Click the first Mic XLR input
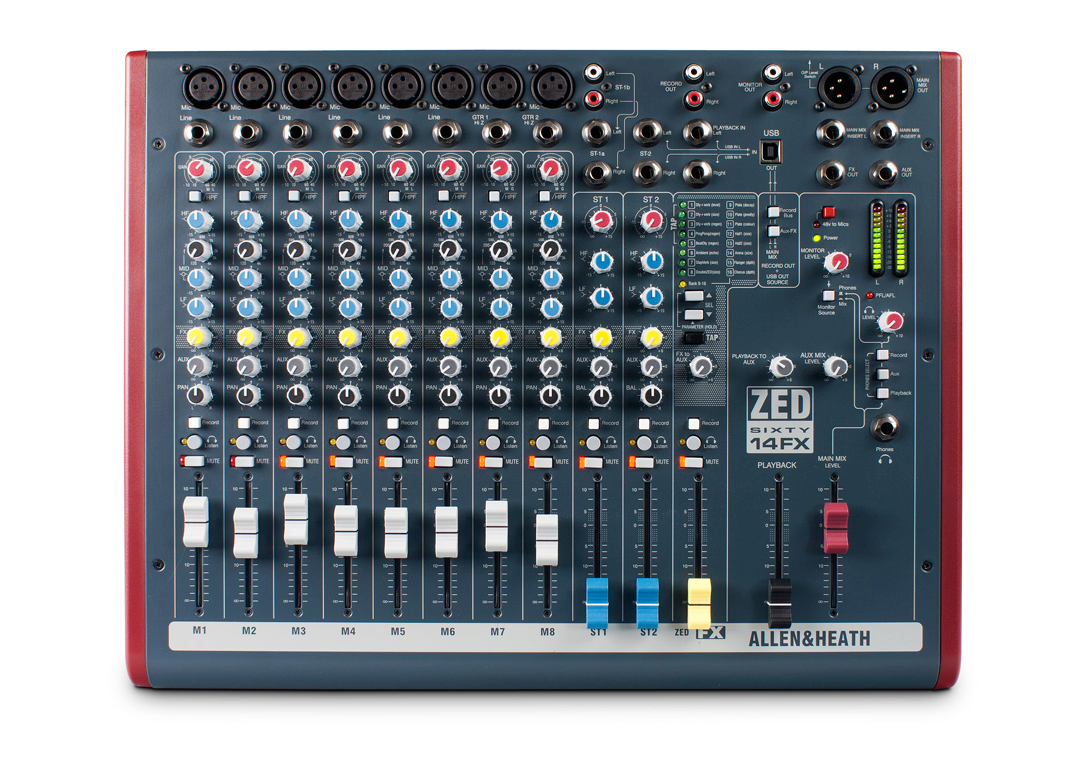The image size is (1089, 762). 204,87
